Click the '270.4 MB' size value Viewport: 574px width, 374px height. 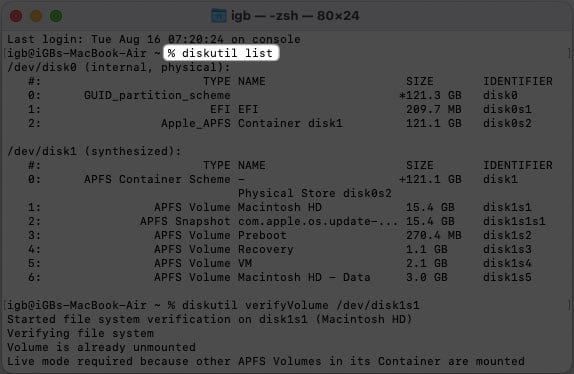(x=433, y=235)
